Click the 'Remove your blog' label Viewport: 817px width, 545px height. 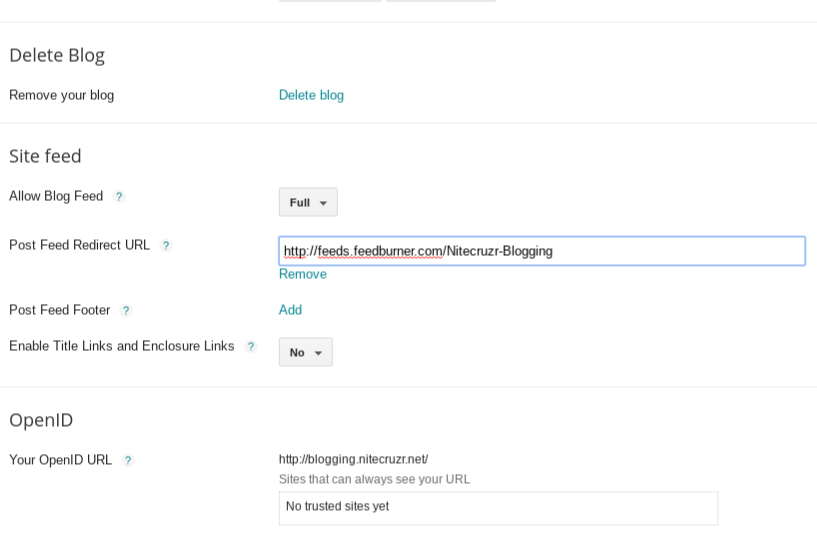click(x=61, y=95)
